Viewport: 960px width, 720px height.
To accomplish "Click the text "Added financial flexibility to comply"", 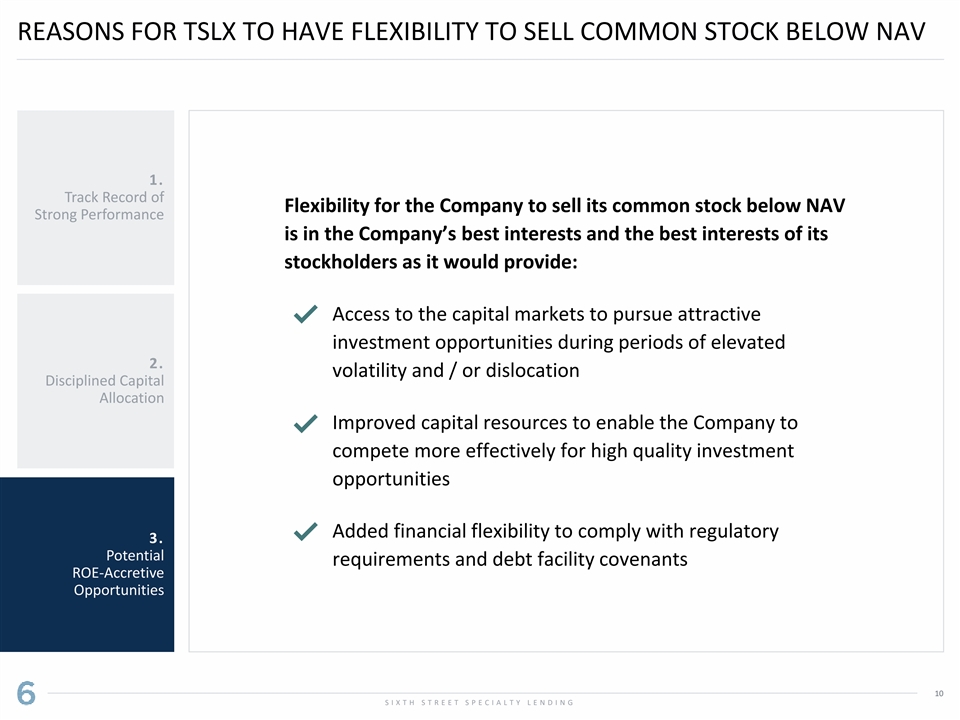I will [555, 531].
